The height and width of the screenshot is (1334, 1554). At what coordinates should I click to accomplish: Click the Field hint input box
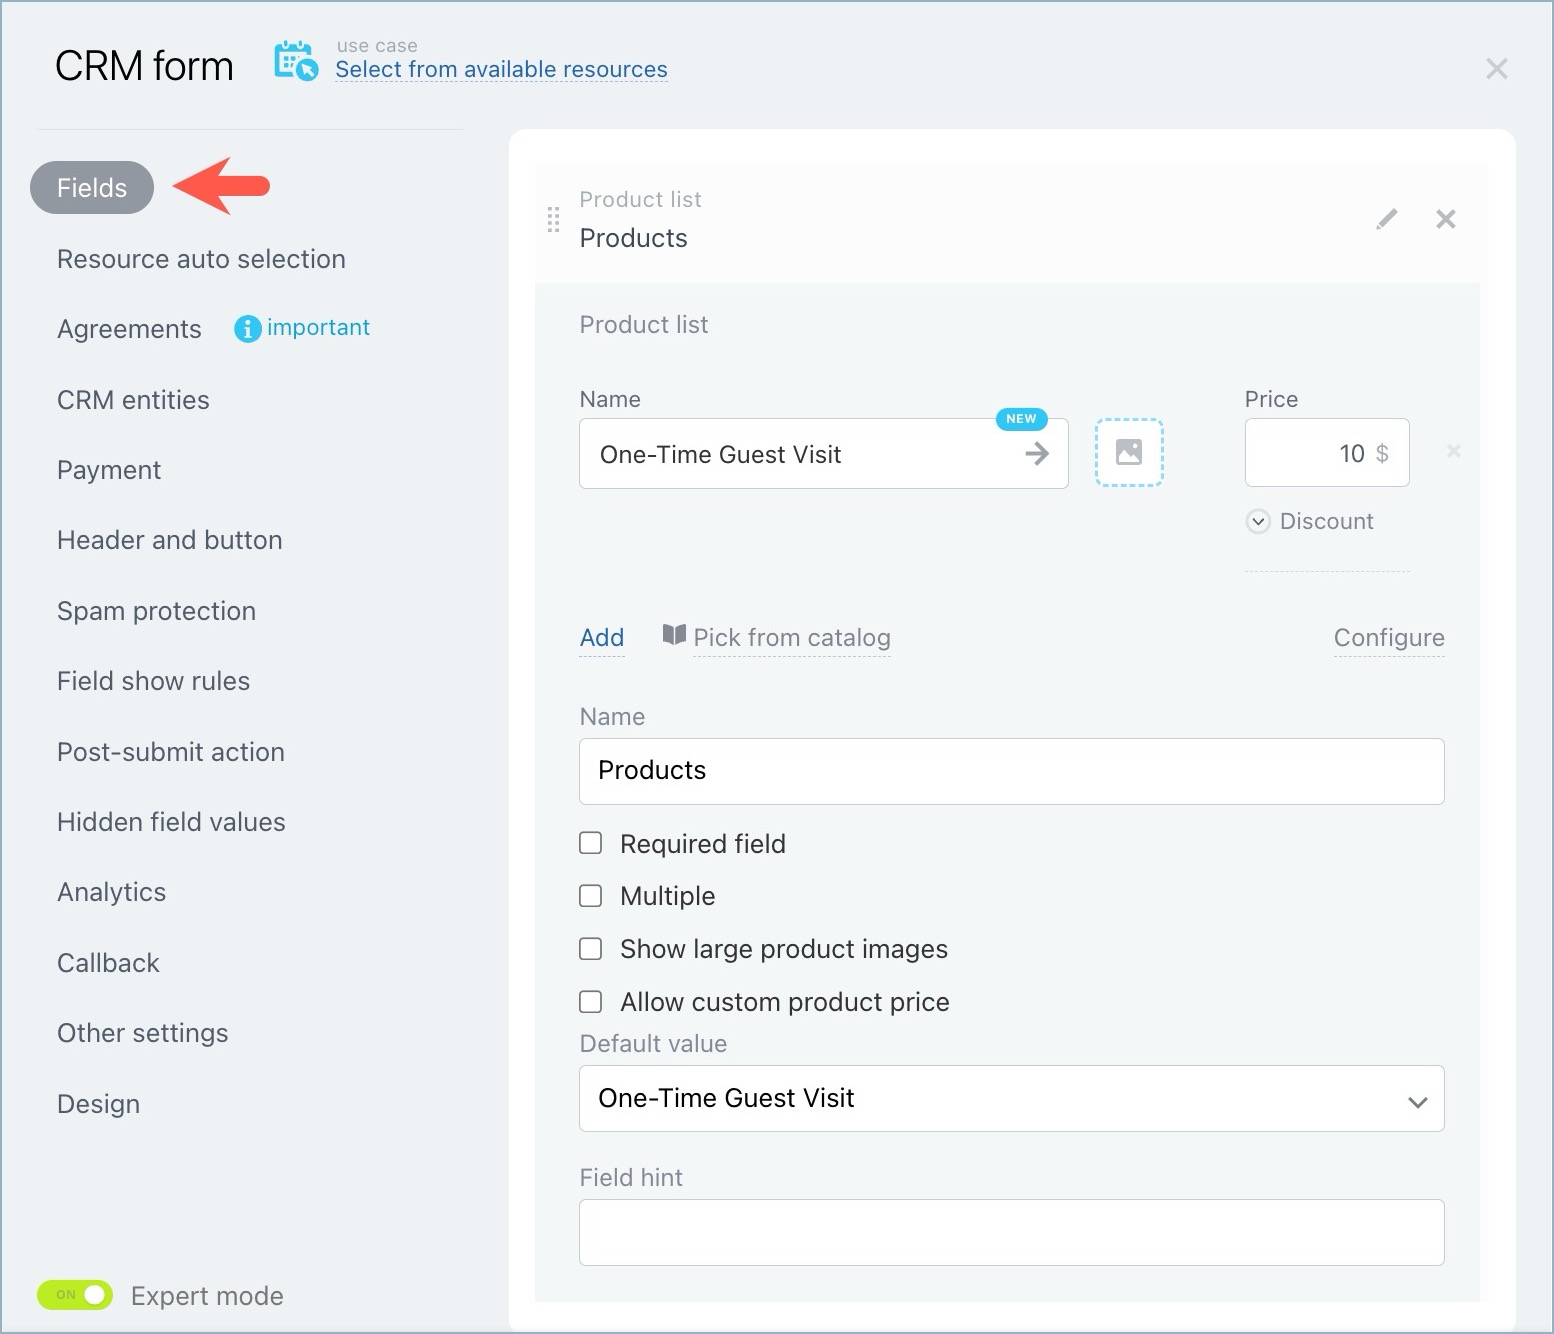[x=1011, y=1232]
